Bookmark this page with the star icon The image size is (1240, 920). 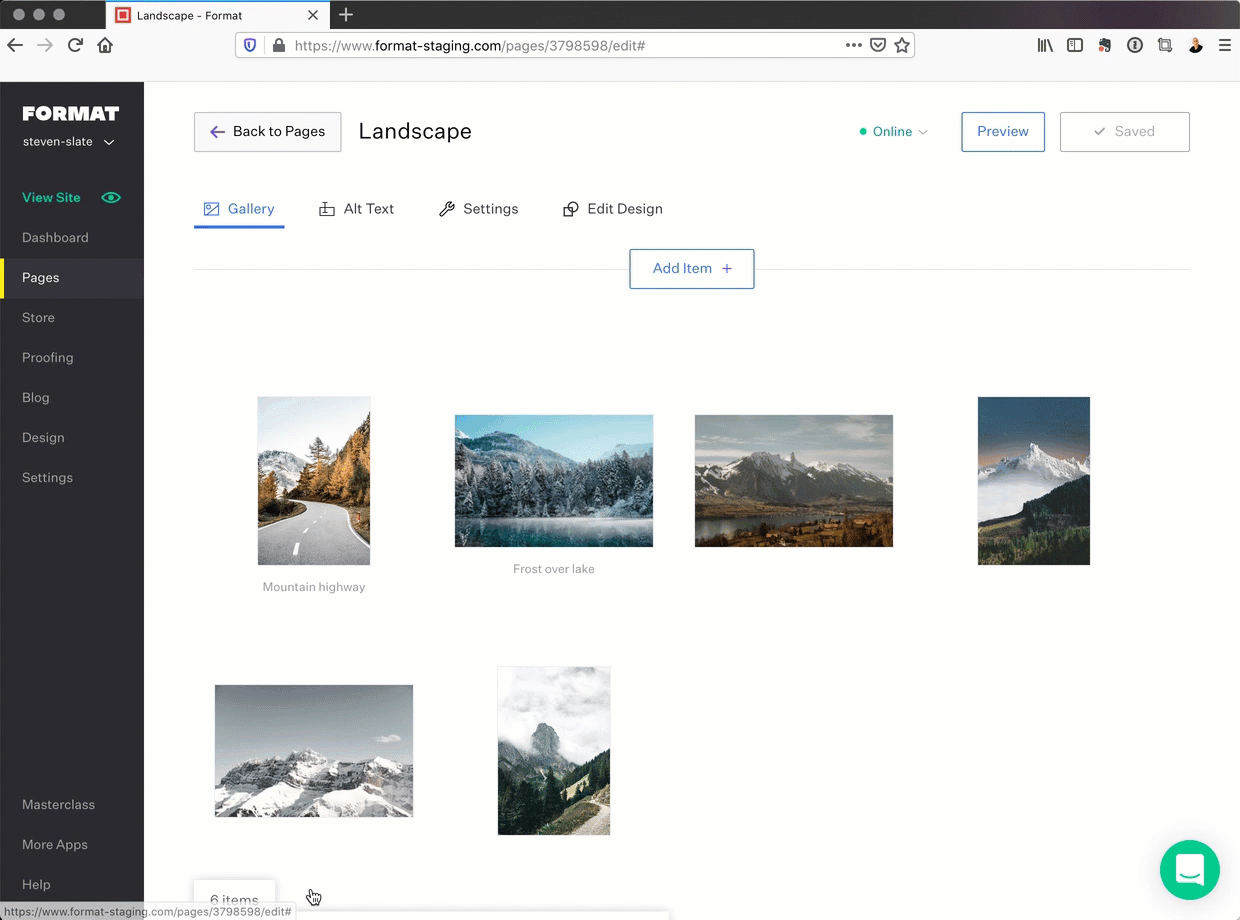902,45
